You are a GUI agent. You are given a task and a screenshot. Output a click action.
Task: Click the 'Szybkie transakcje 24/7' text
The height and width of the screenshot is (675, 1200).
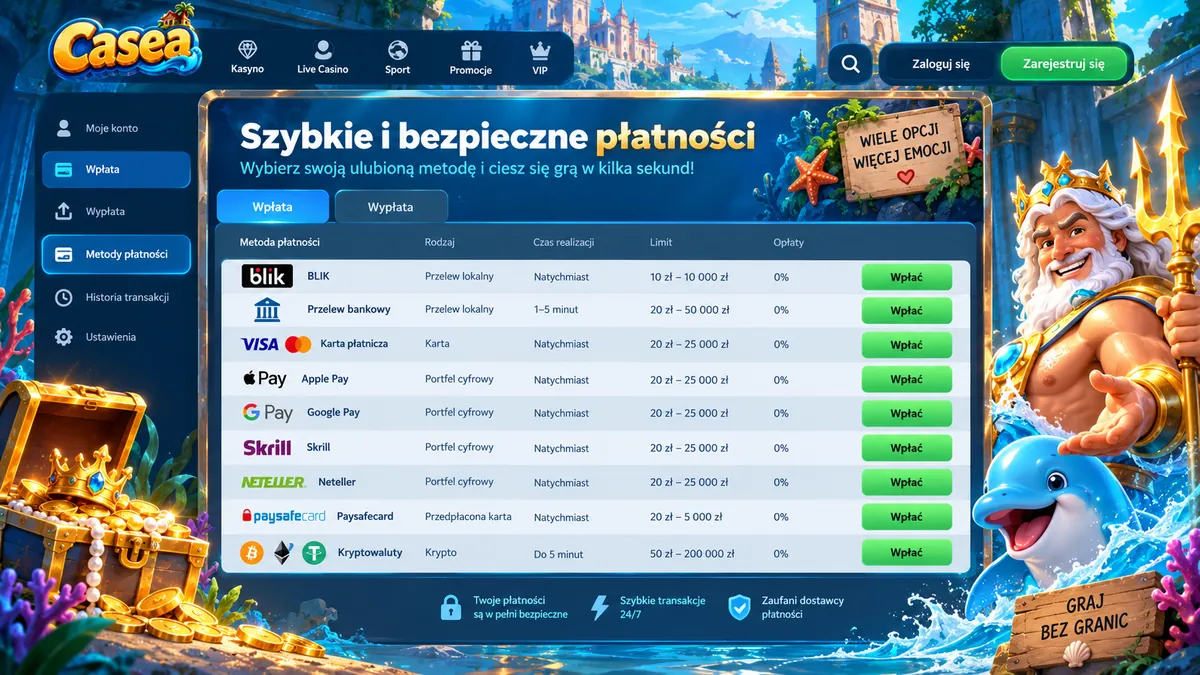[x=663, y=607]
